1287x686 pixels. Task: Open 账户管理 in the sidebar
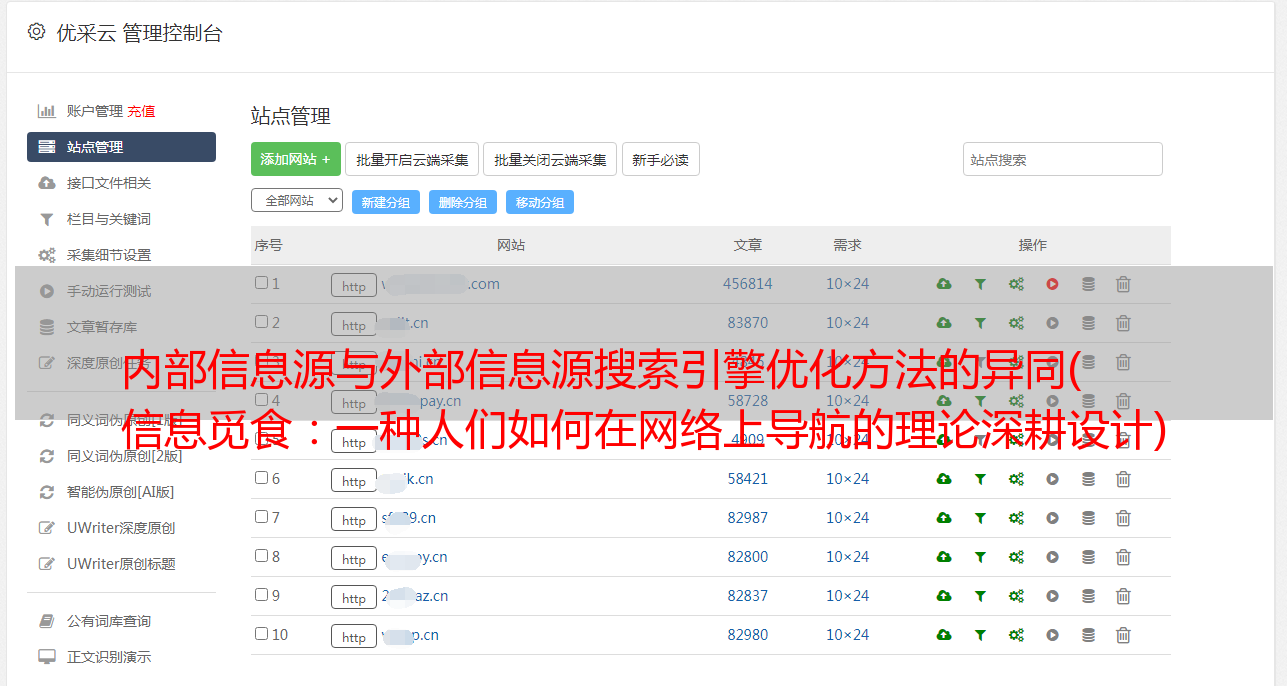[95, 111]
